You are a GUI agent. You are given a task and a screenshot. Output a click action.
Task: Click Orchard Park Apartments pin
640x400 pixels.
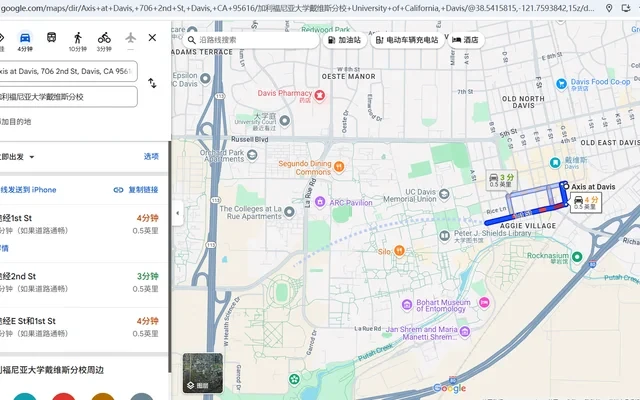click(x=252, y=155)
